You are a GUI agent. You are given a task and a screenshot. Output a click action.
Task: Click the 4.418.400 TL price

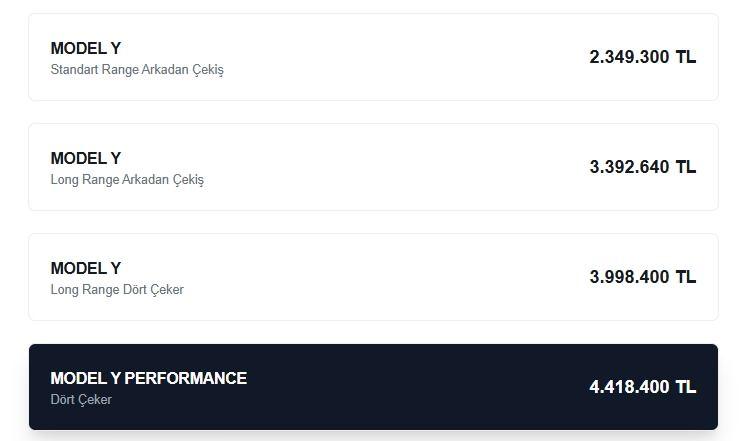point(629,387)
